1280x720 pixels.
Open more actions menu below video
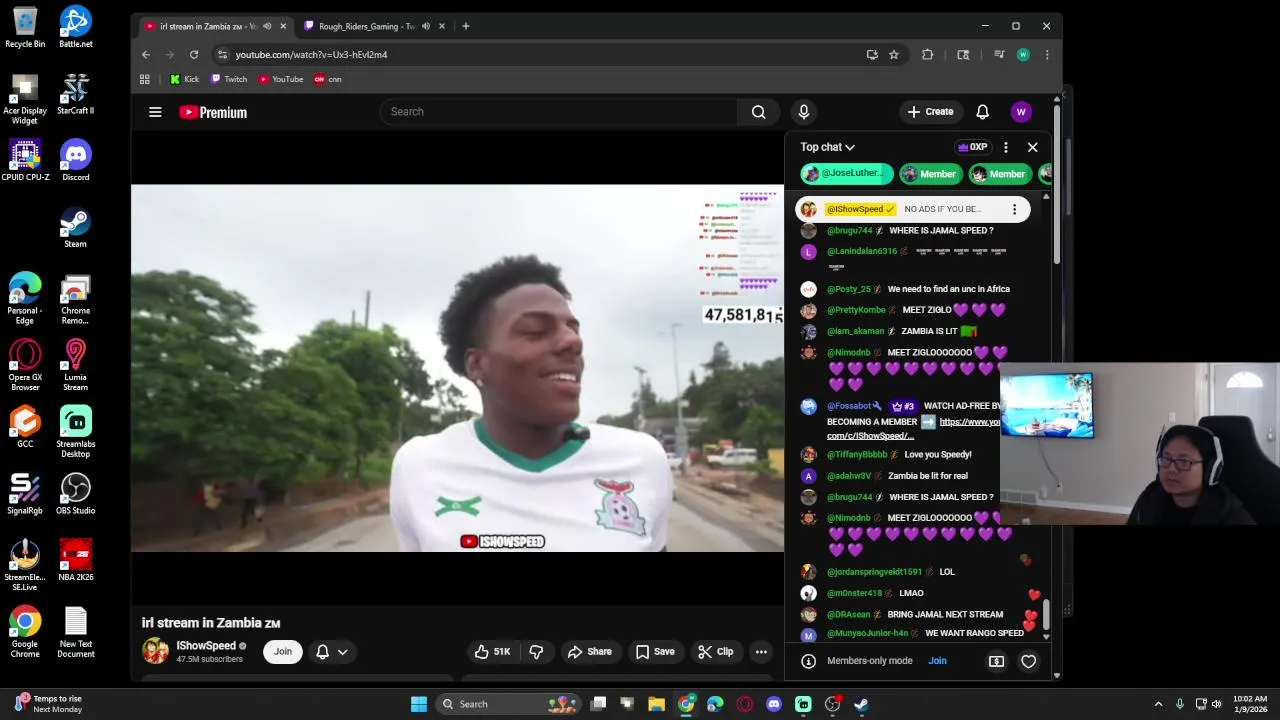click(761, 652)
